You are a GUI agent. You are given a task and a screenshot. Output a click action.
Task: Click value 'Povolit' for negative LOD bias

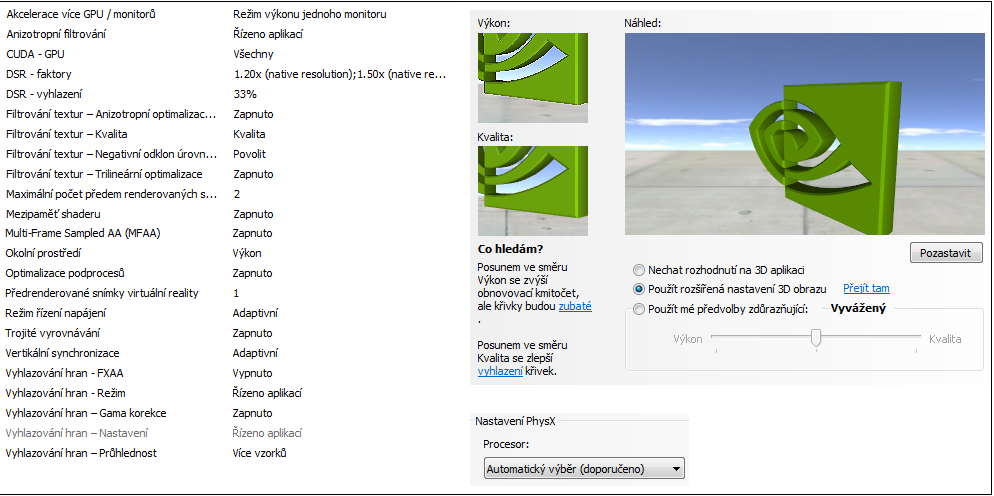(250, 154)
